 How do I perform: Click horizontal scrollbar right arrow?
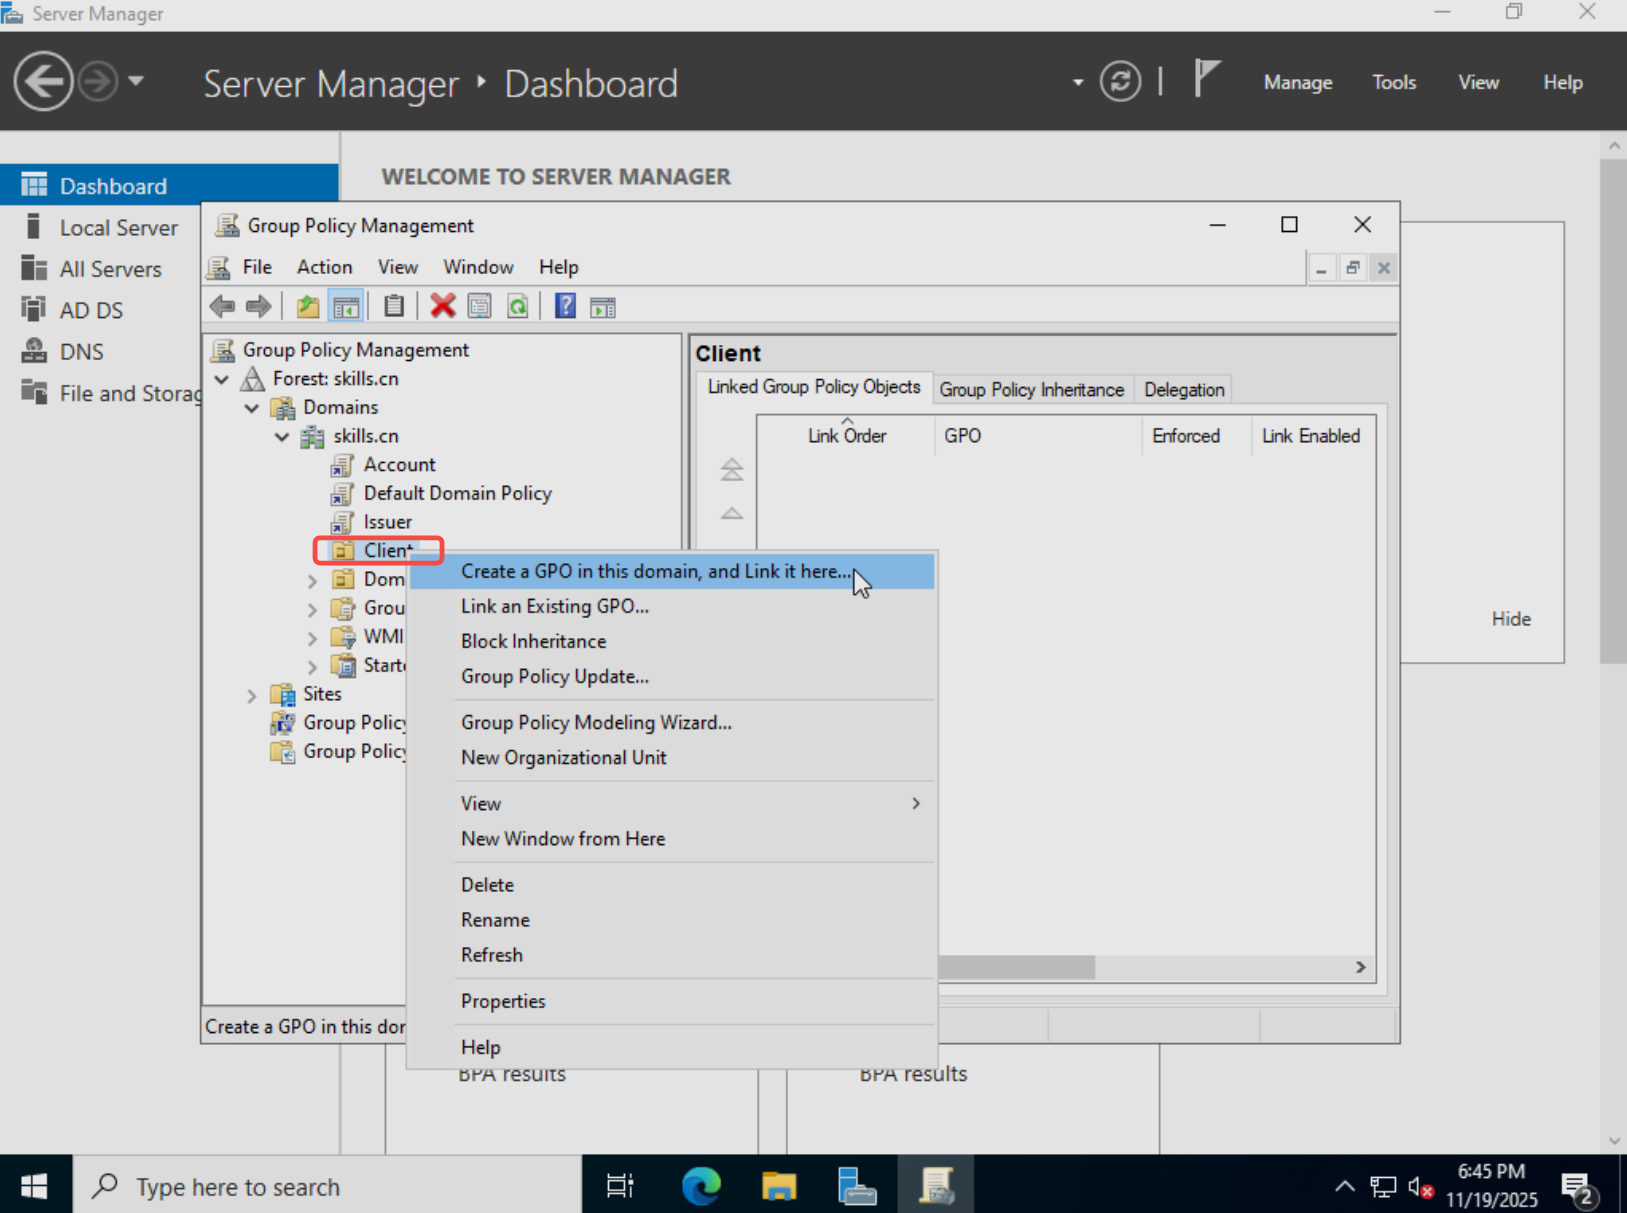(x=1360, y=967)
